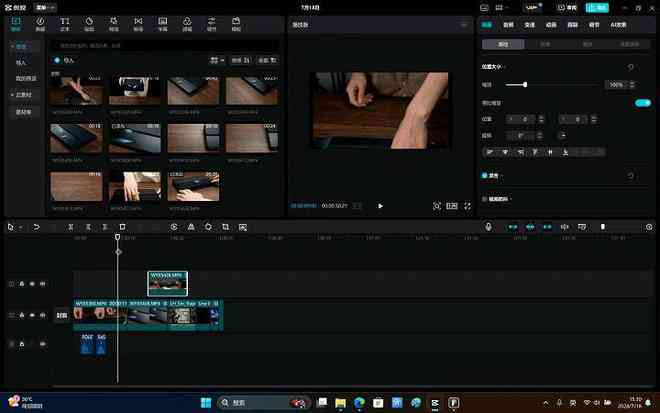Image resolution: width=660 pixels, height=413 pixels.
Task: Open File Explorer from the taskbar
Action: [341, 403]
